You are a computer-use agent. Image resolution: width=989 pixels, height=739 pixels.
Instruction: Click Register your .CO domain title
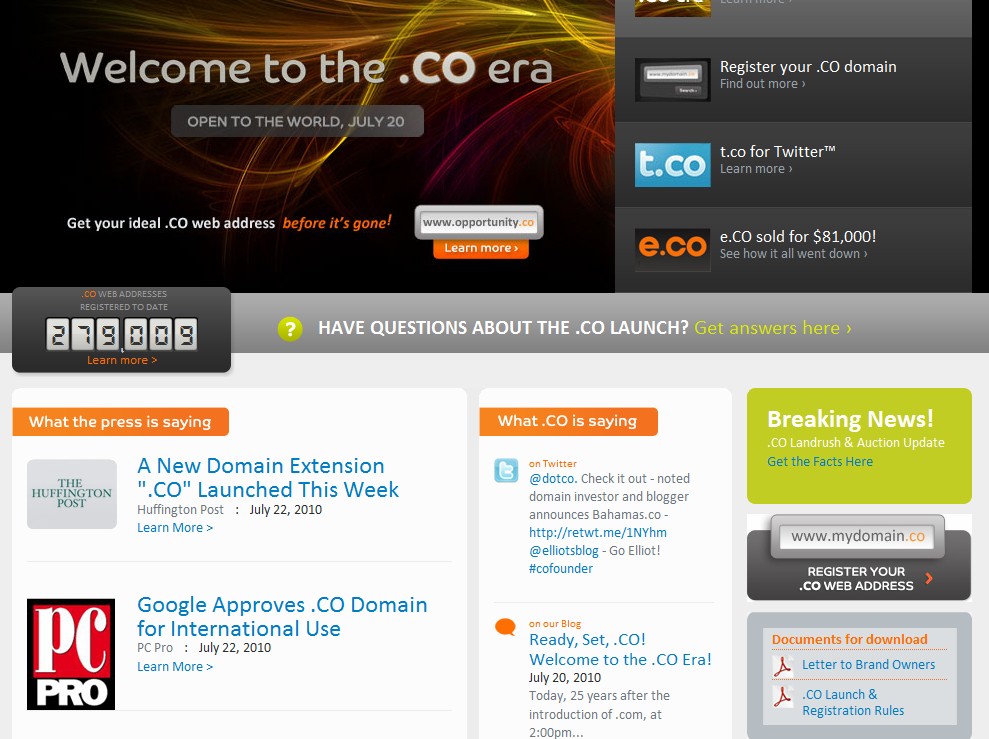pyautogui.click(x=808, y=67)
